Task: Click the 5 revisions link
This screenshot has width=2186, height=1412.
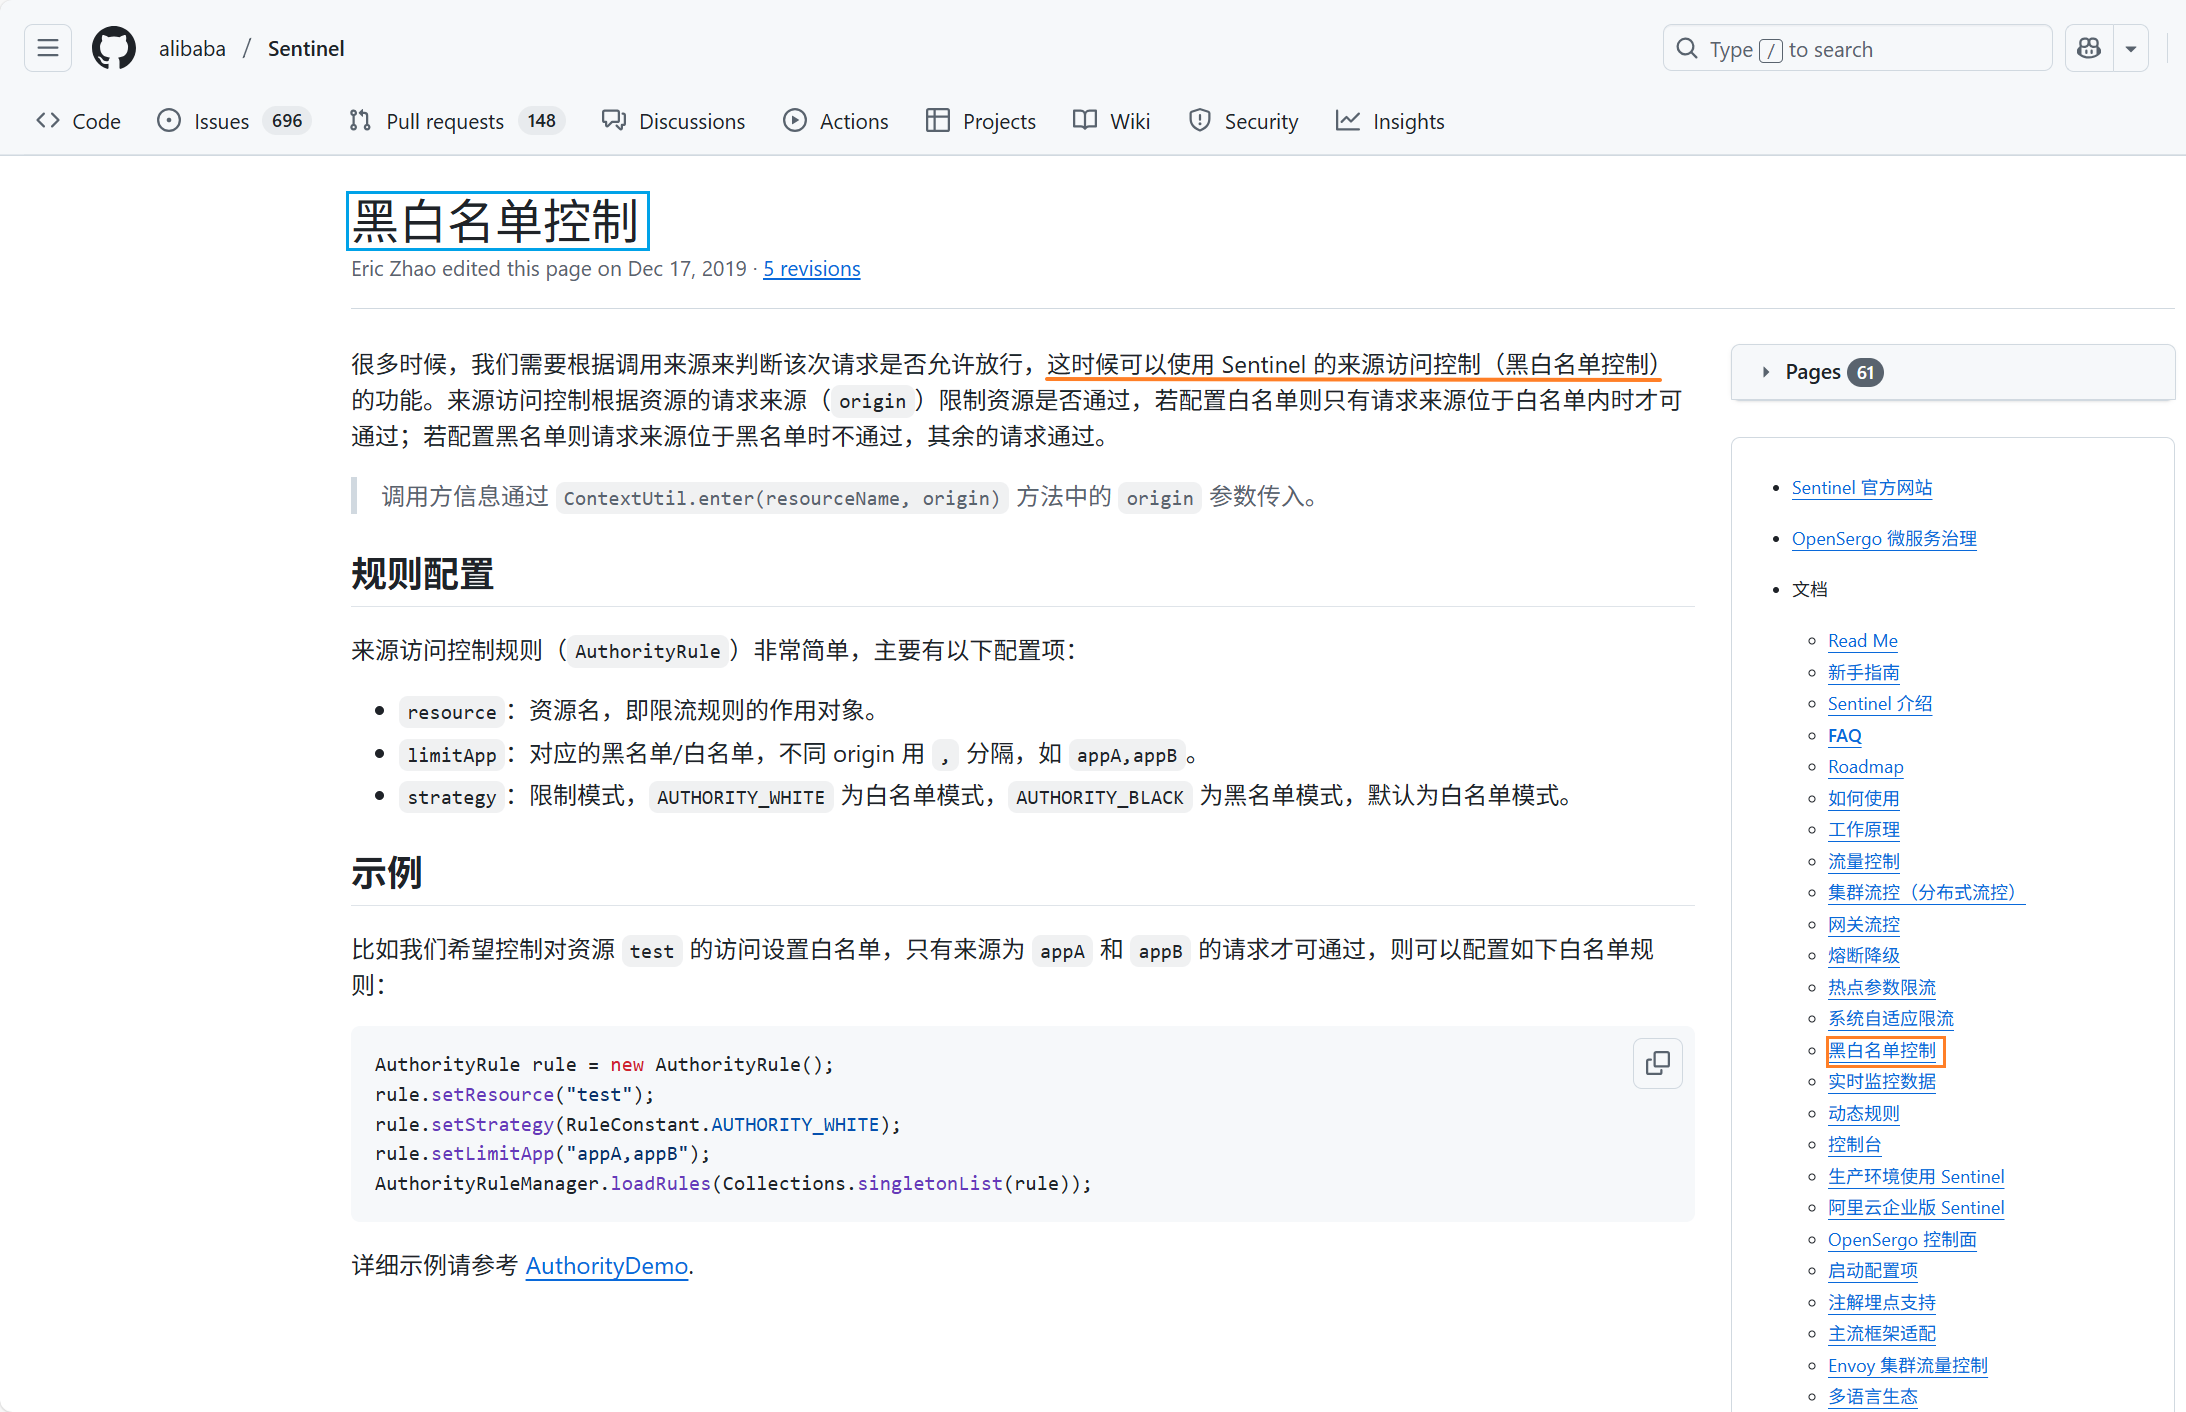Action: tap(811, 269)
